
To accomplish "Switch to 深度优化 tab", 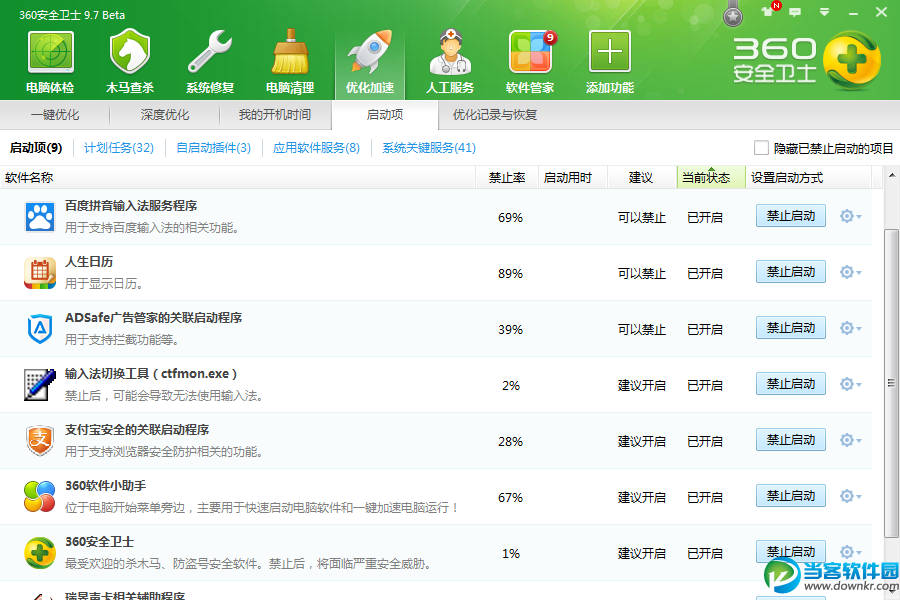I will [165, 115].
